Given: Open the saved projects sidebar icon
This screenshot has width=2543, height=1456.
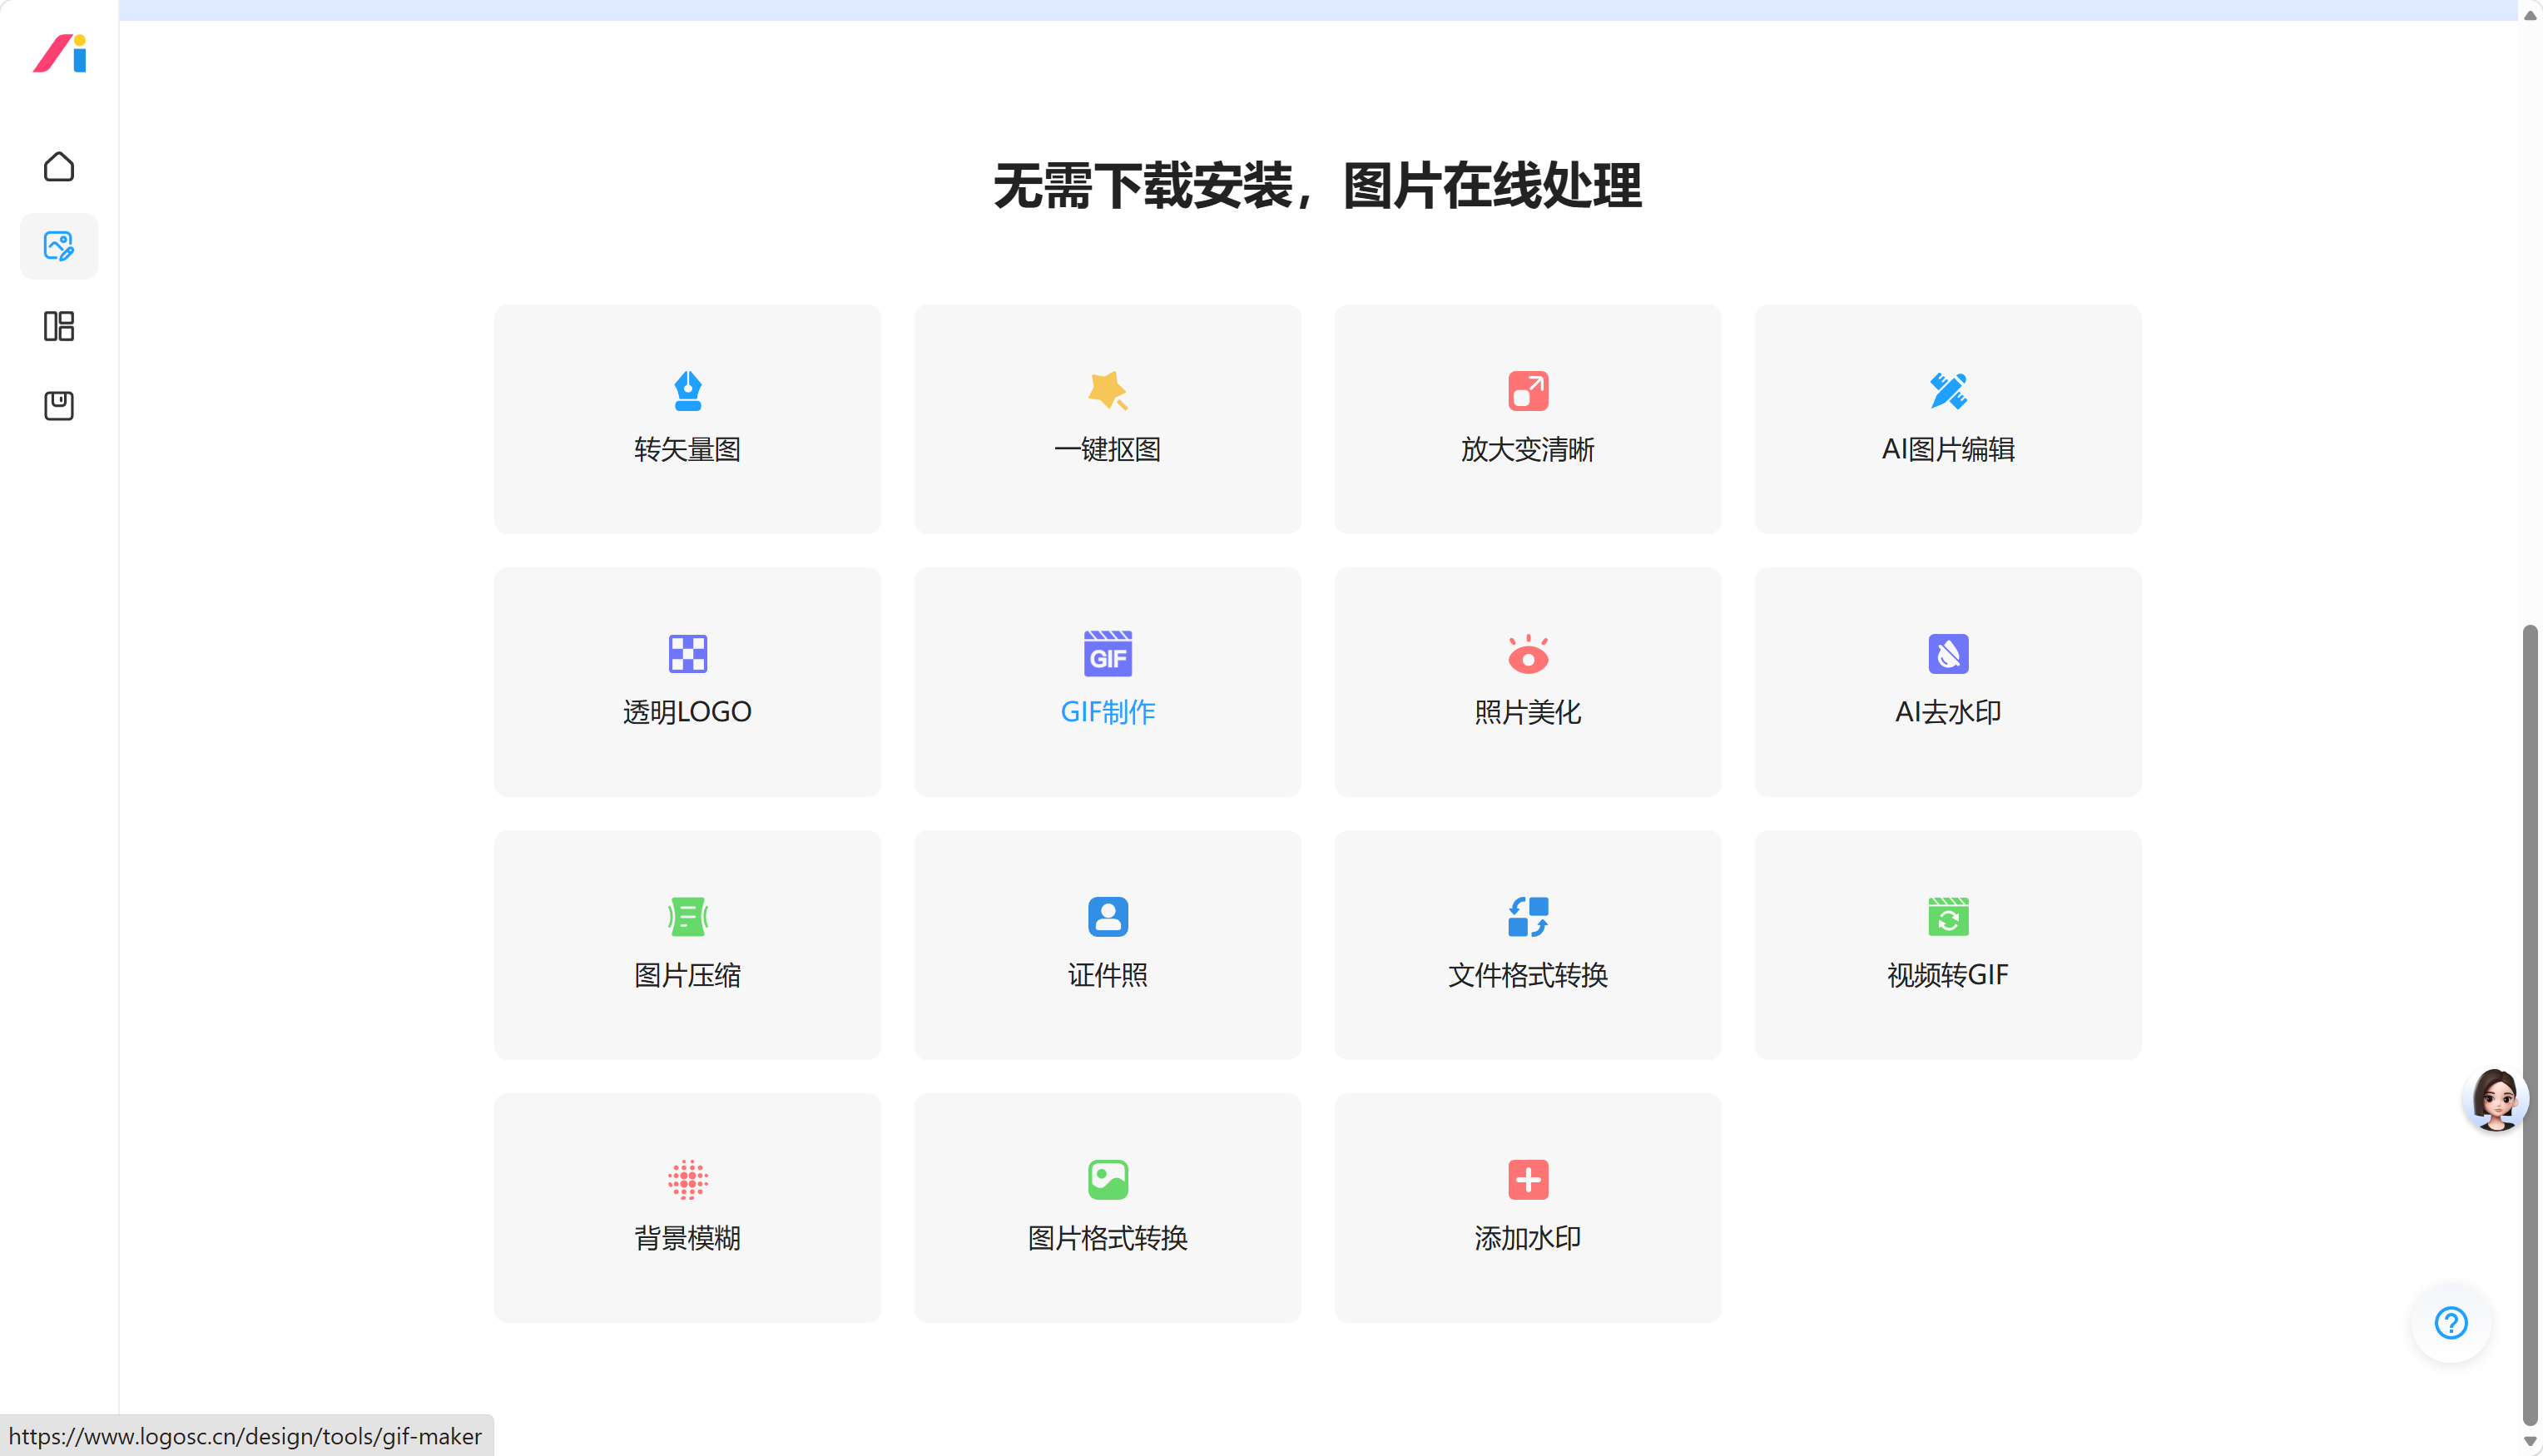Looking at the screenshot, I should [59, 405].
